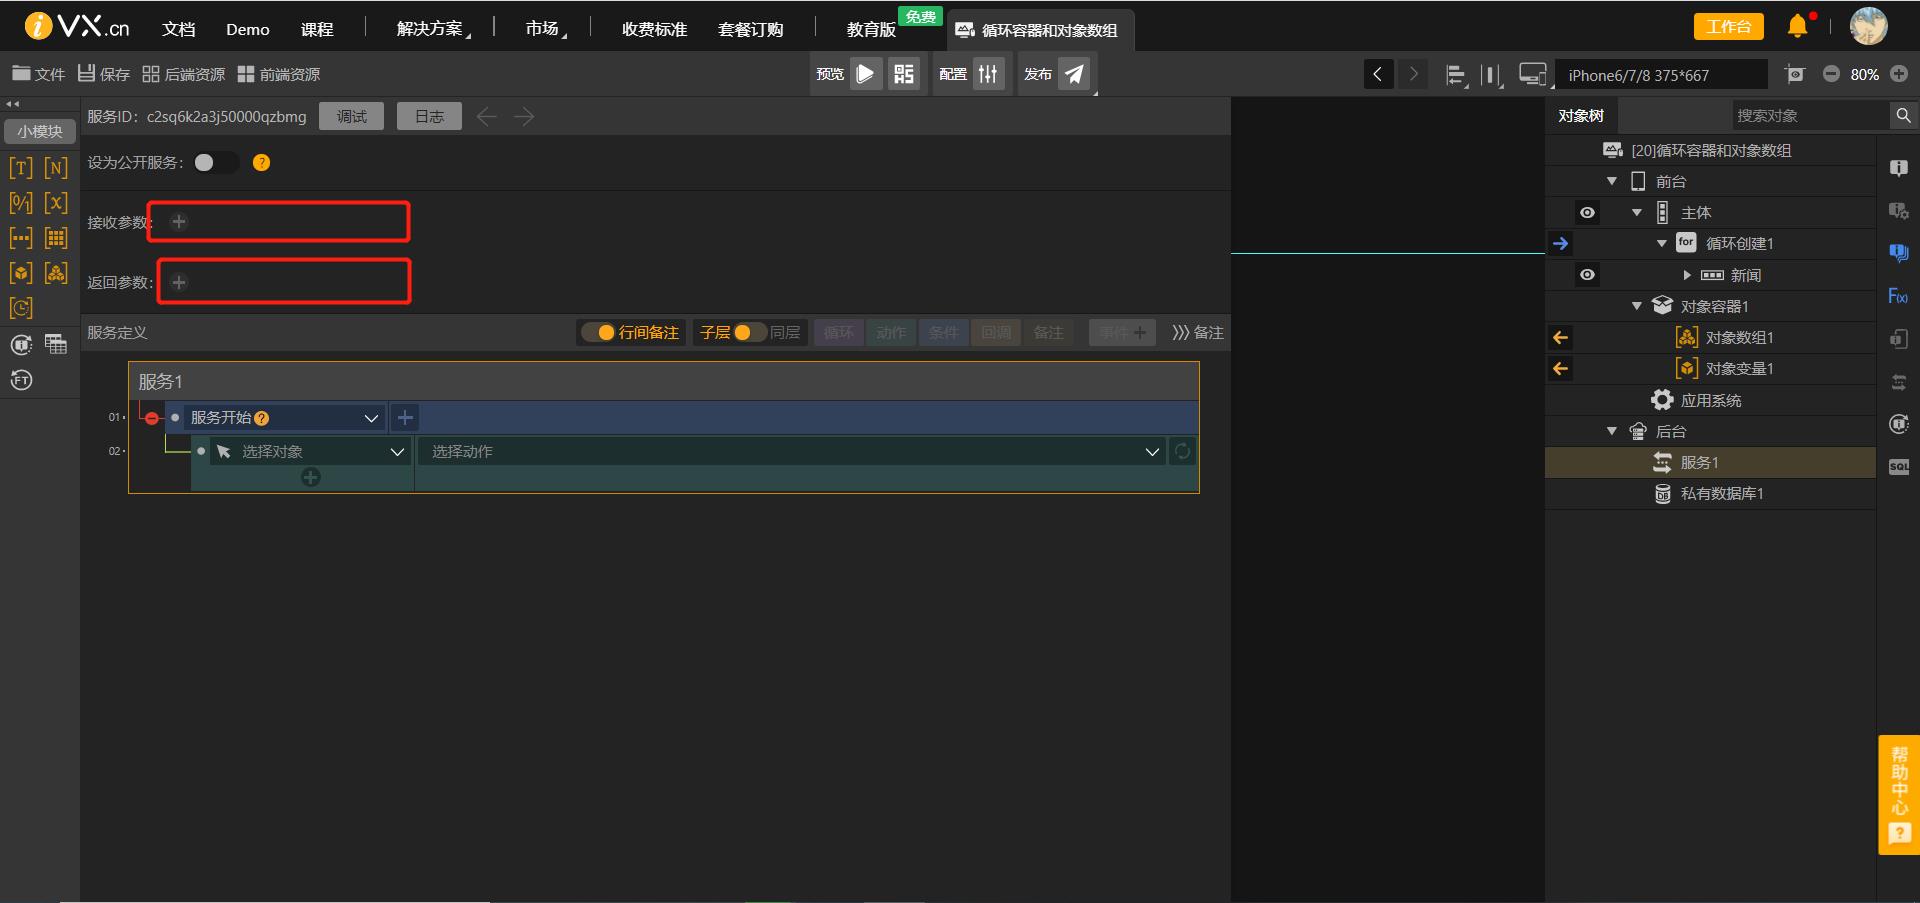Select the object variable cube module
Image resolution: width=1920 pixels, height=903 pixels.
(21, 273)
